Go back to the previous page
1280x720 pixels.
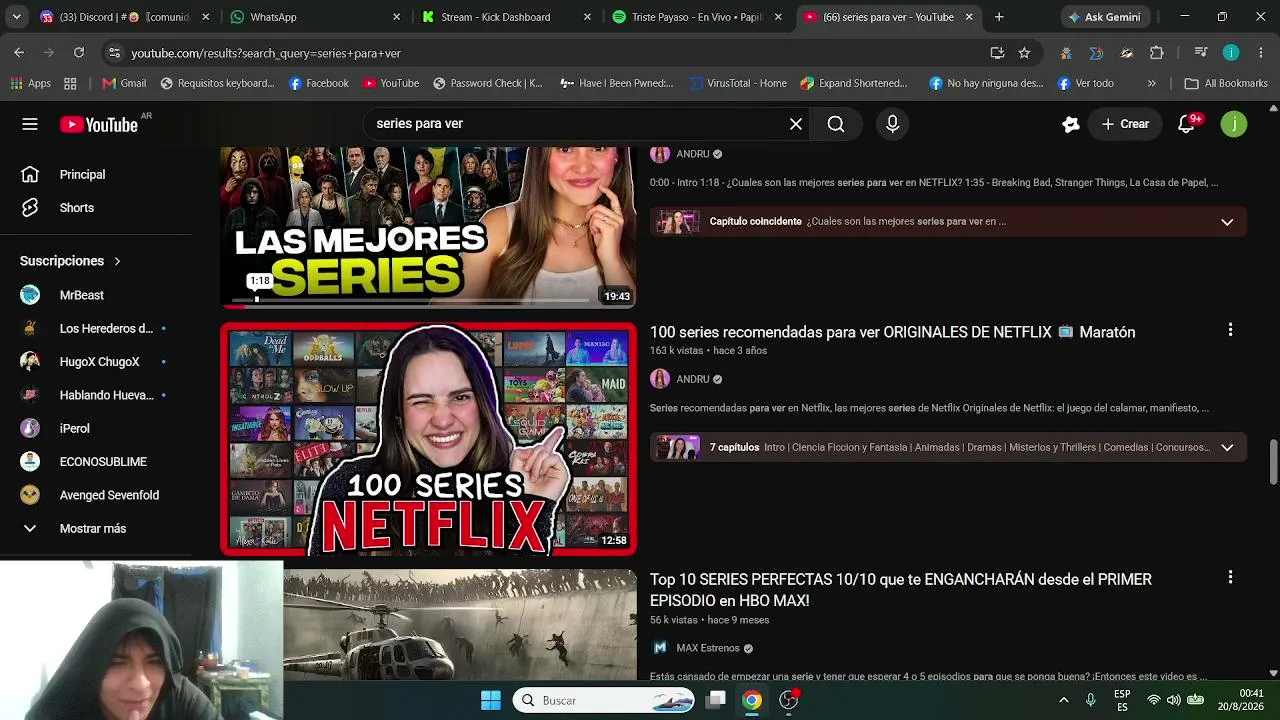tap(19, 53)
